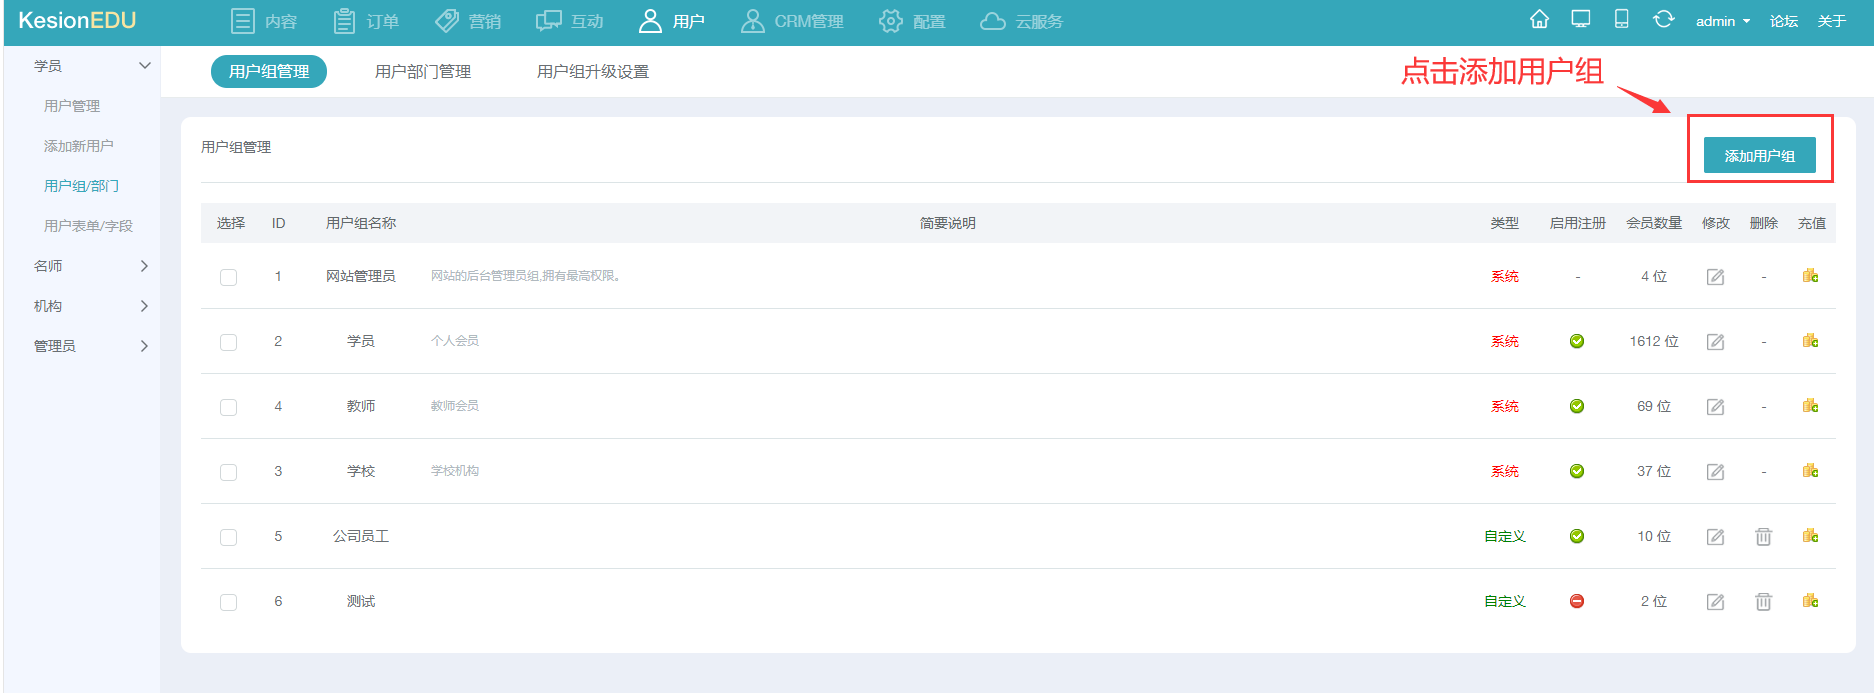Disable registration for 公司员工 group
Screen dimensions: 1874x693
[x=1577, y=536]
